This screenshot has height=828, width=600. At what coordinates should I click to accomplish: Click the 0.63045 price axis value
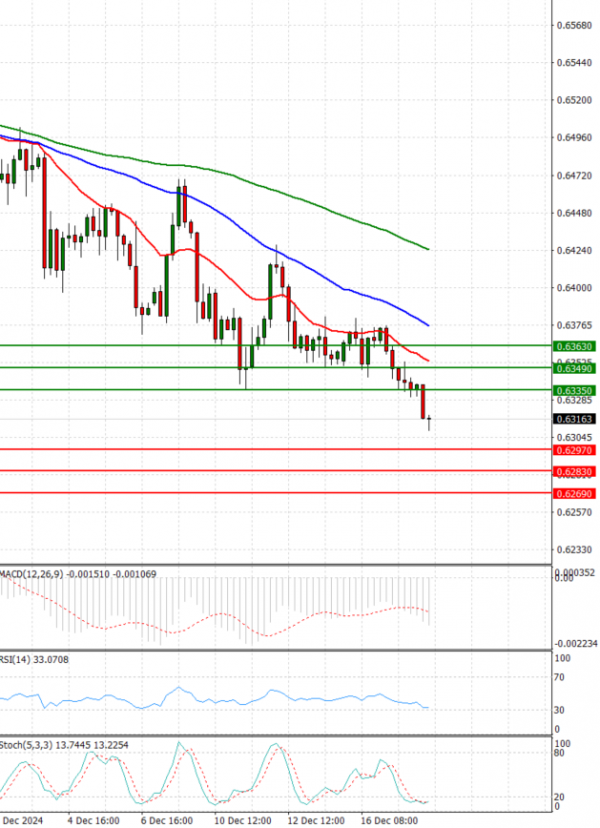tap(575, 438)
